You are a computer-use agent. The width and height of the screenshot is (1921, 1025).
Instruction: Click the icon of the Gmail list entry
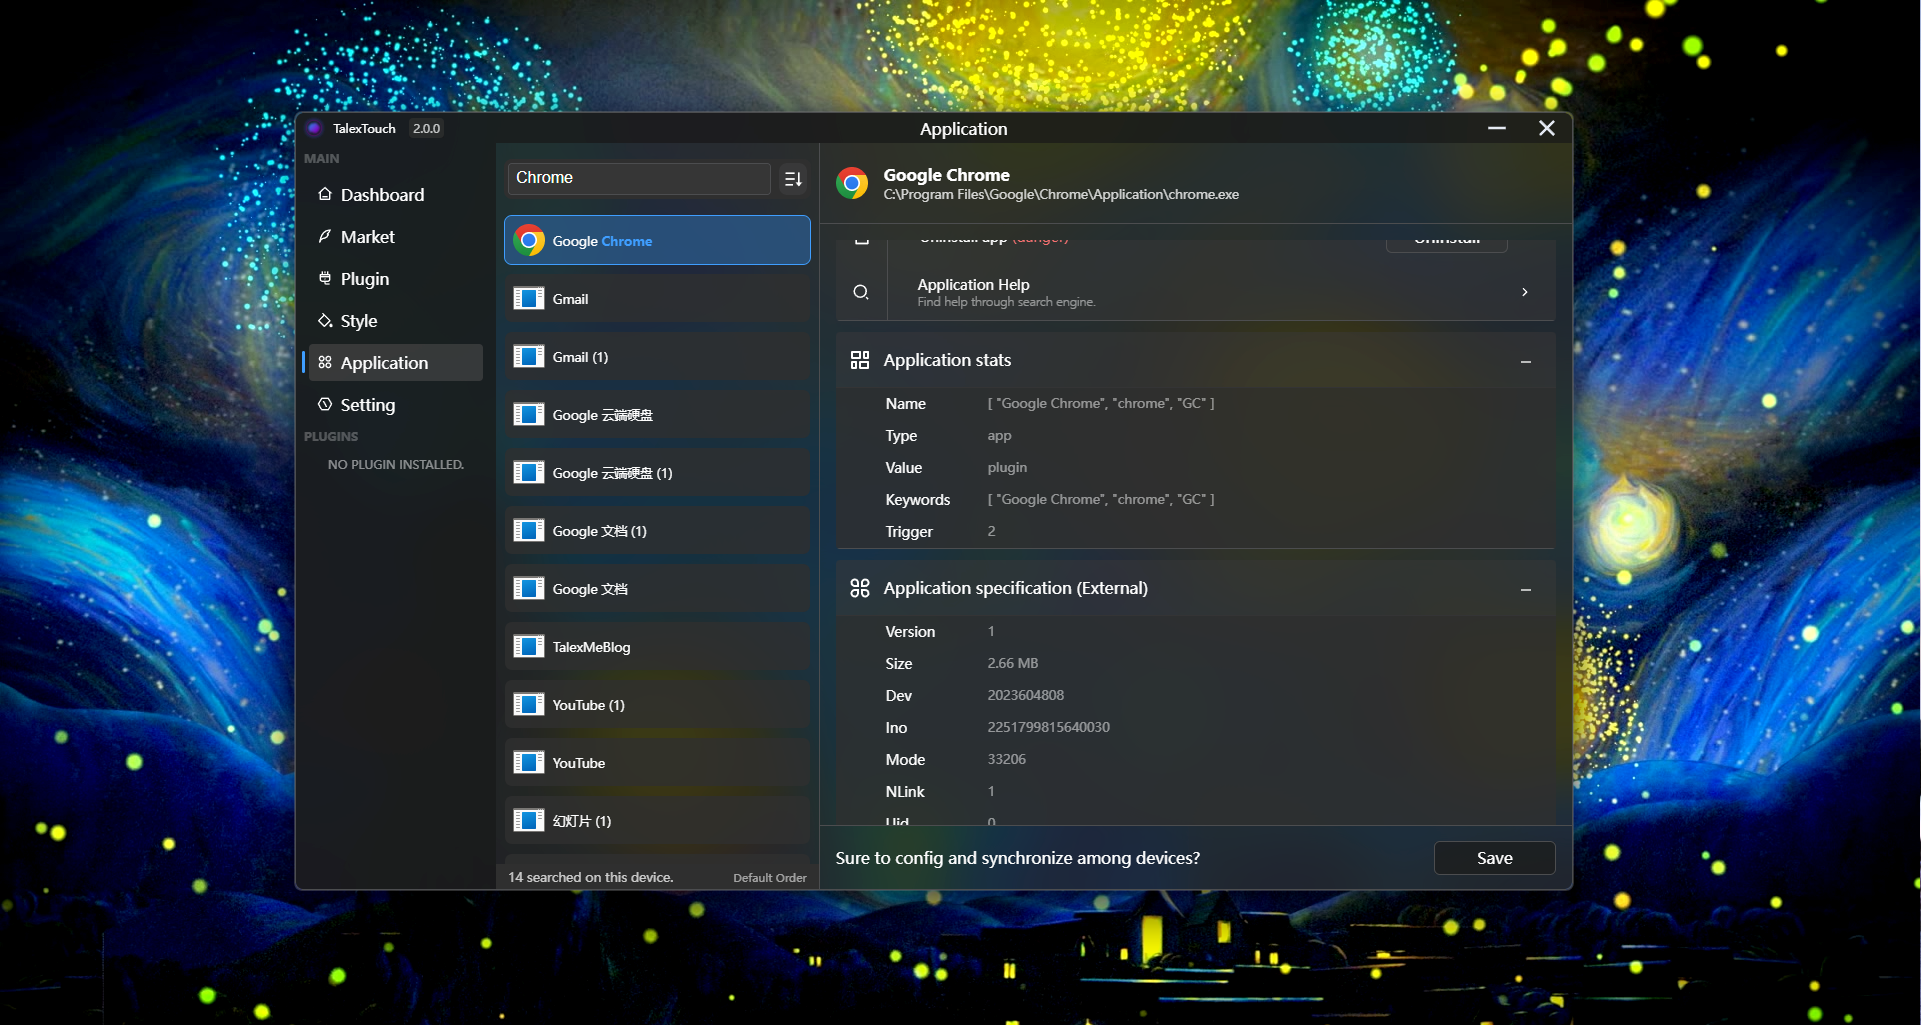click(529, 298)
